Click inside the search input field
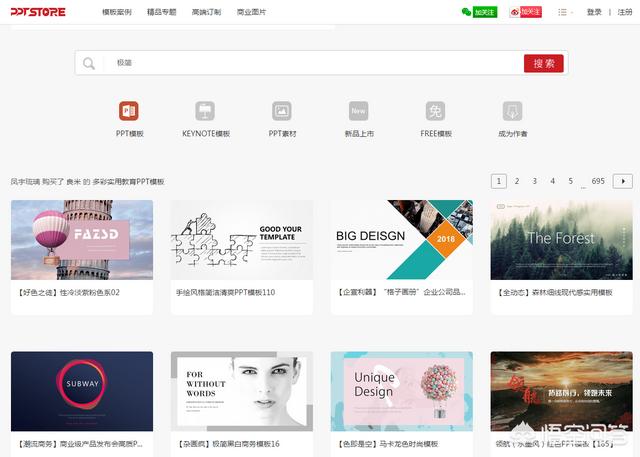640x457 pixels. [x=310, y=63]
